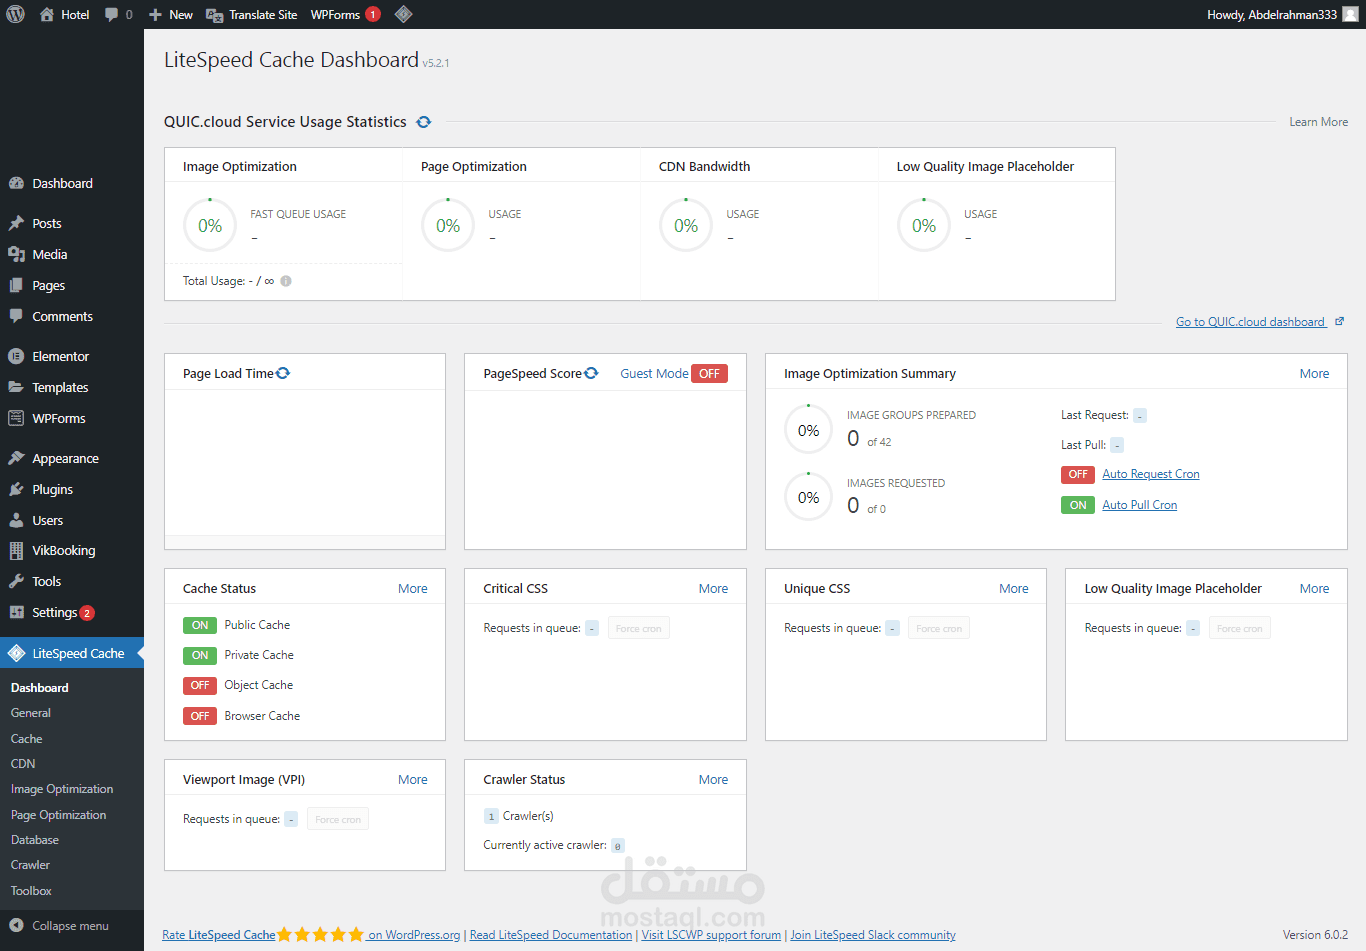Screen dimensions: 1366x951
Task: Click the Settings sliders icon
Action: 16,612
